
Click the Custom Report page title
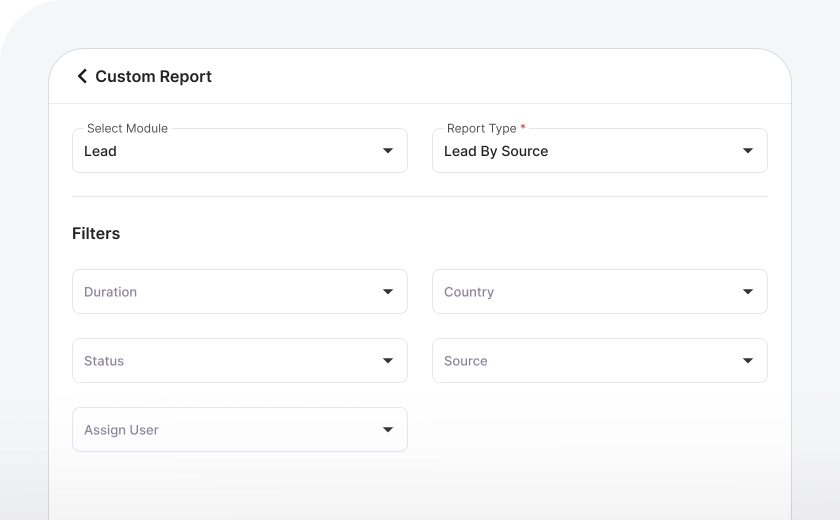coord(153,76)
